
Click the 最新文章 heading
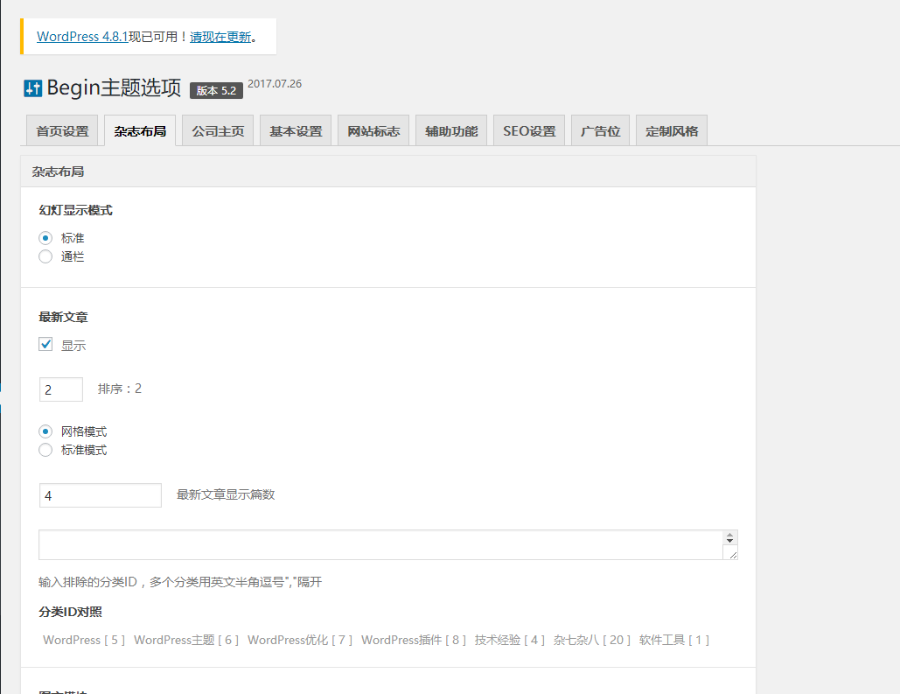coord(63,317)
